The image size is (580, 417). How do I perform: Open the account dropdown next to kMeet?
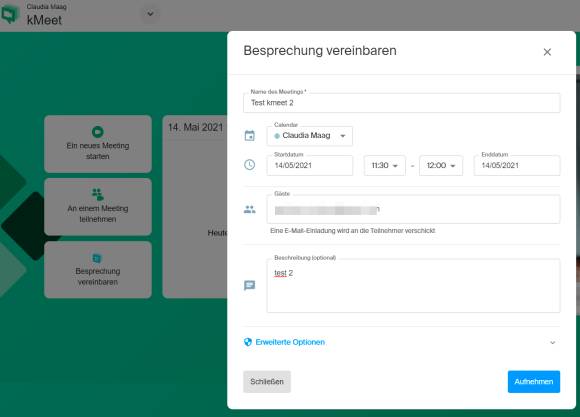150,14
